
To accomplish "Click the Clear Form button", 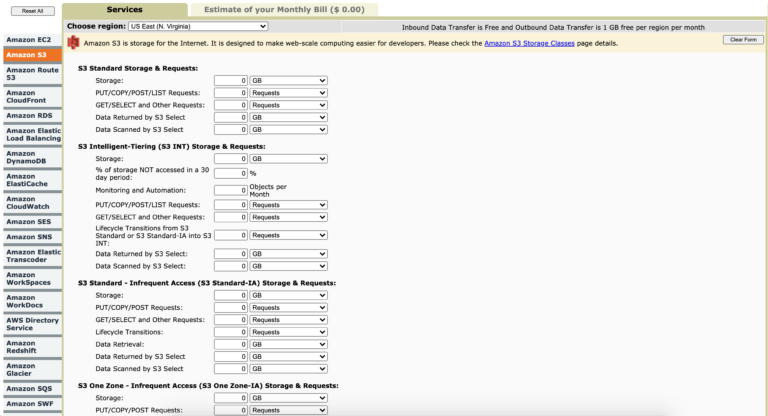I will point(743,40).
